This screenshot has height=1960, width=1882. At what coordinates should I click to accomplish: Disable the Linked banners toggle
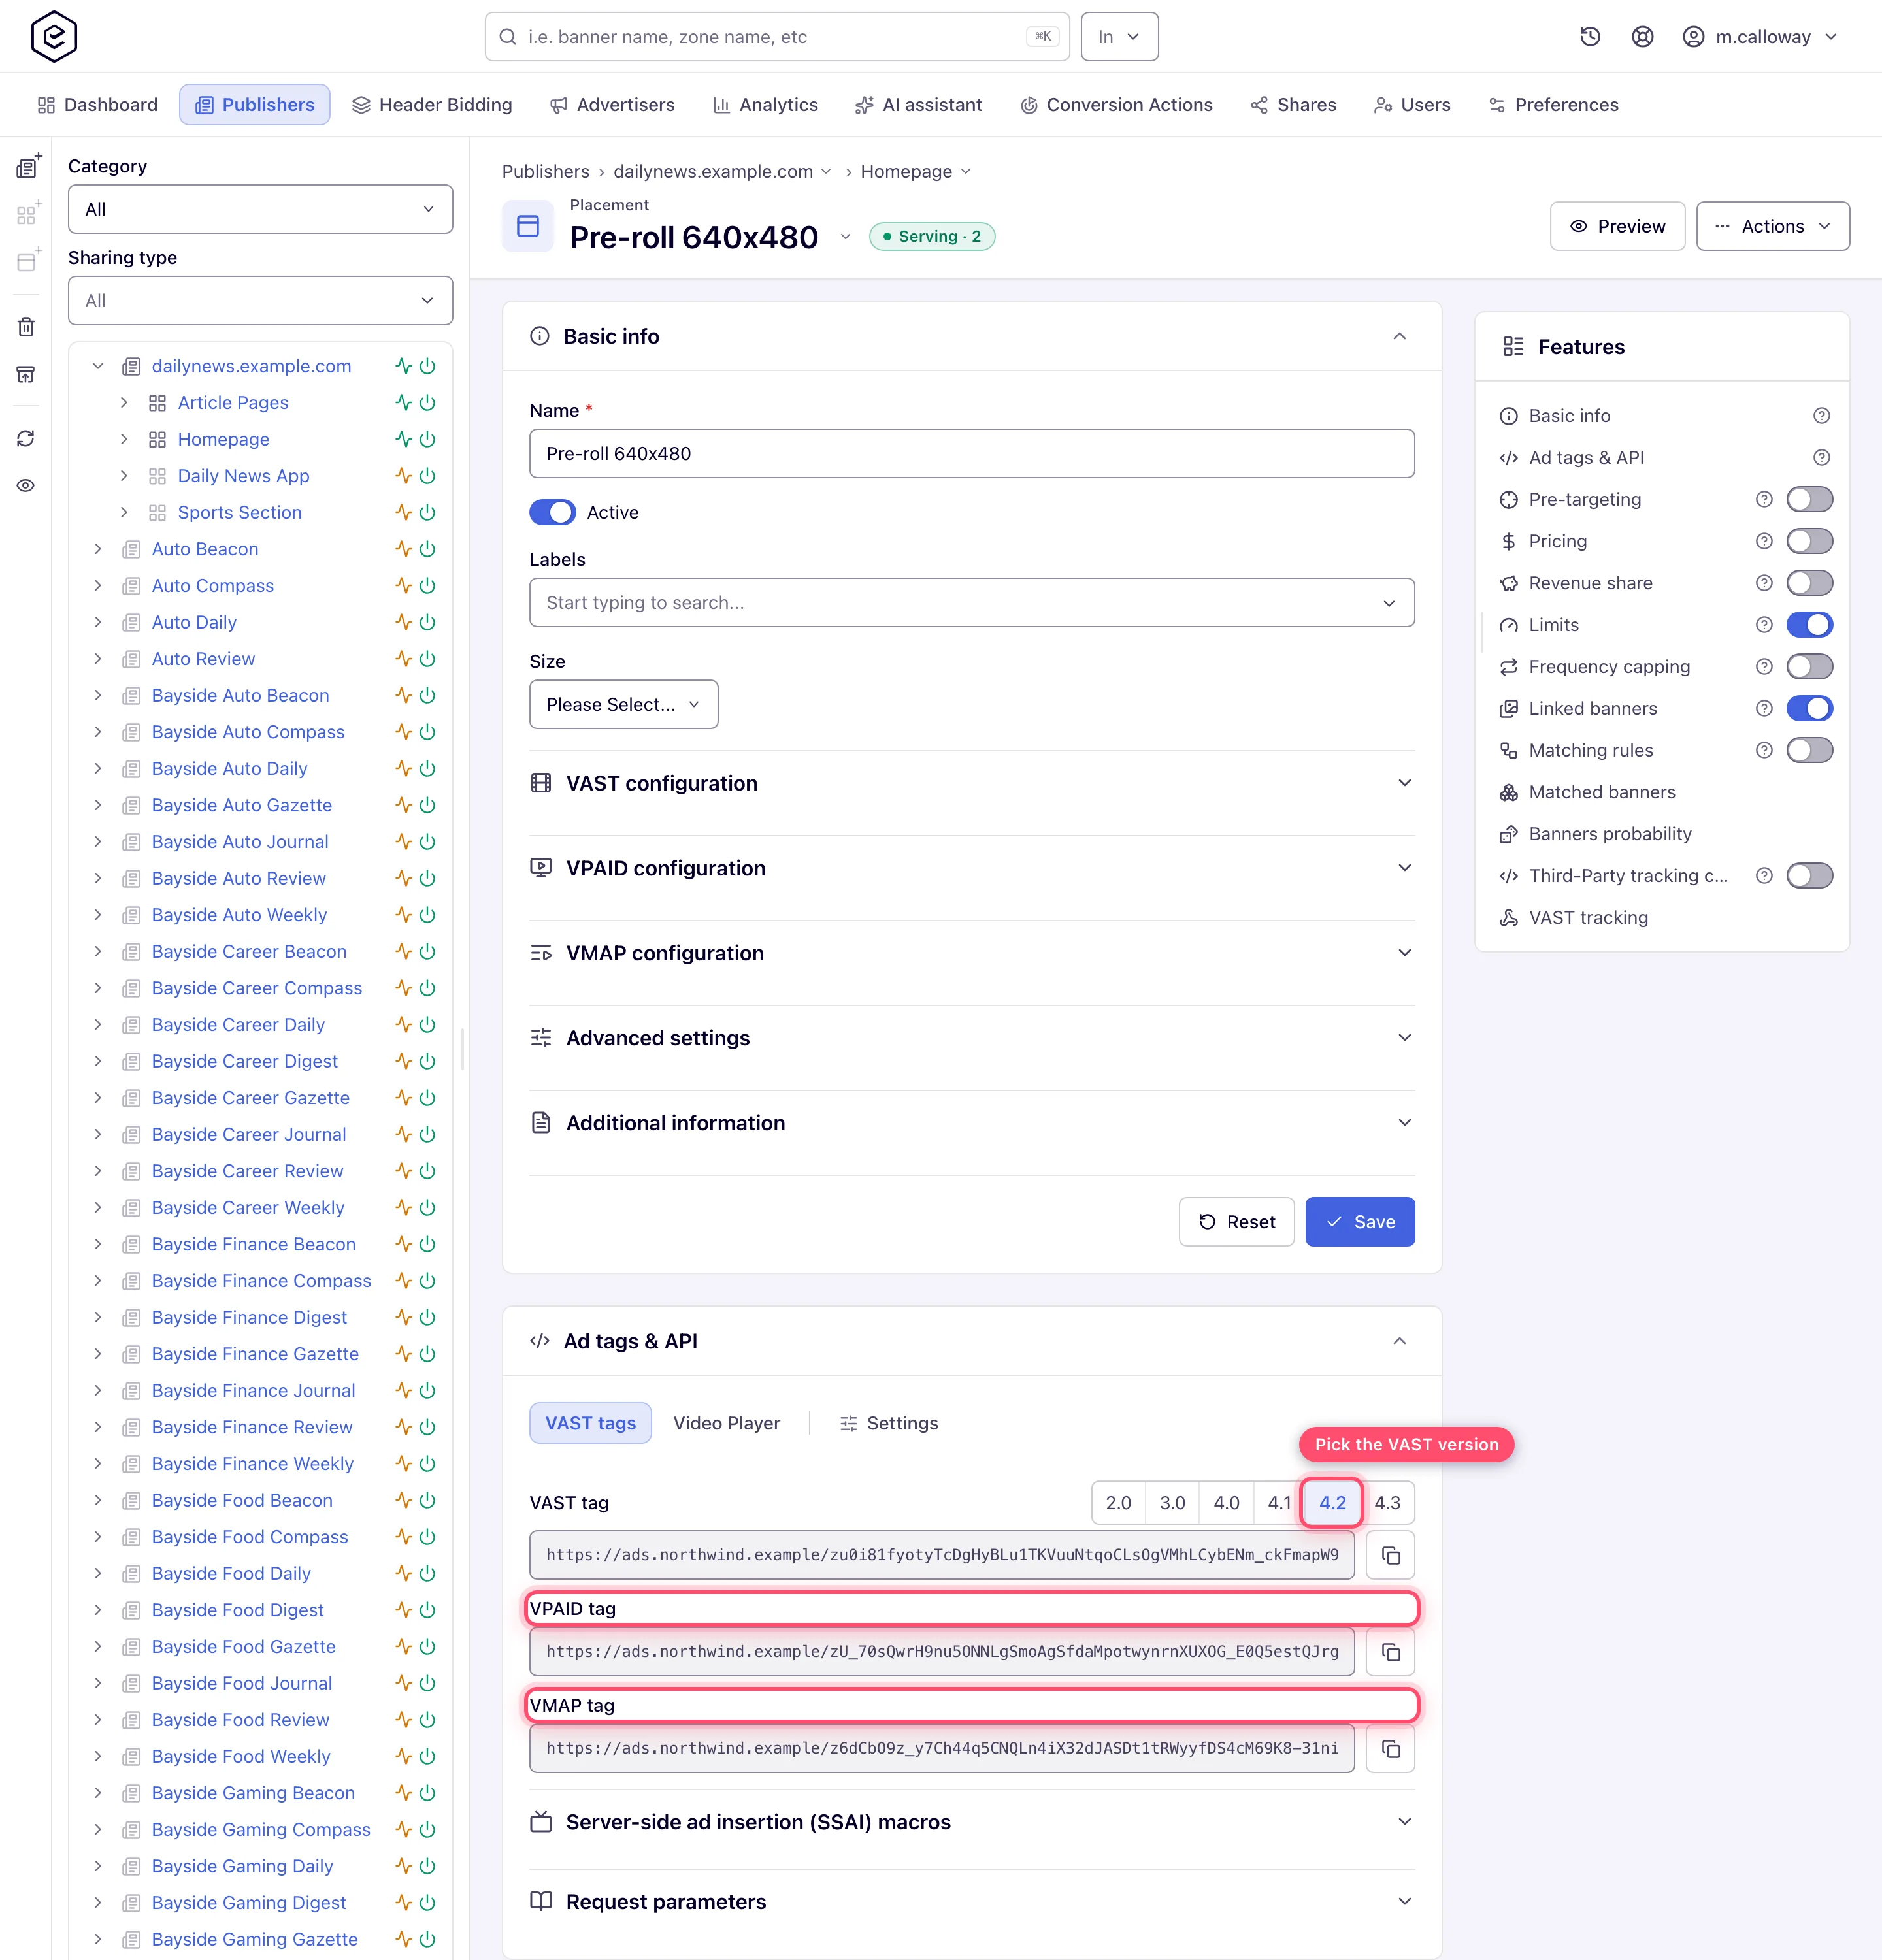[1809, 708]
